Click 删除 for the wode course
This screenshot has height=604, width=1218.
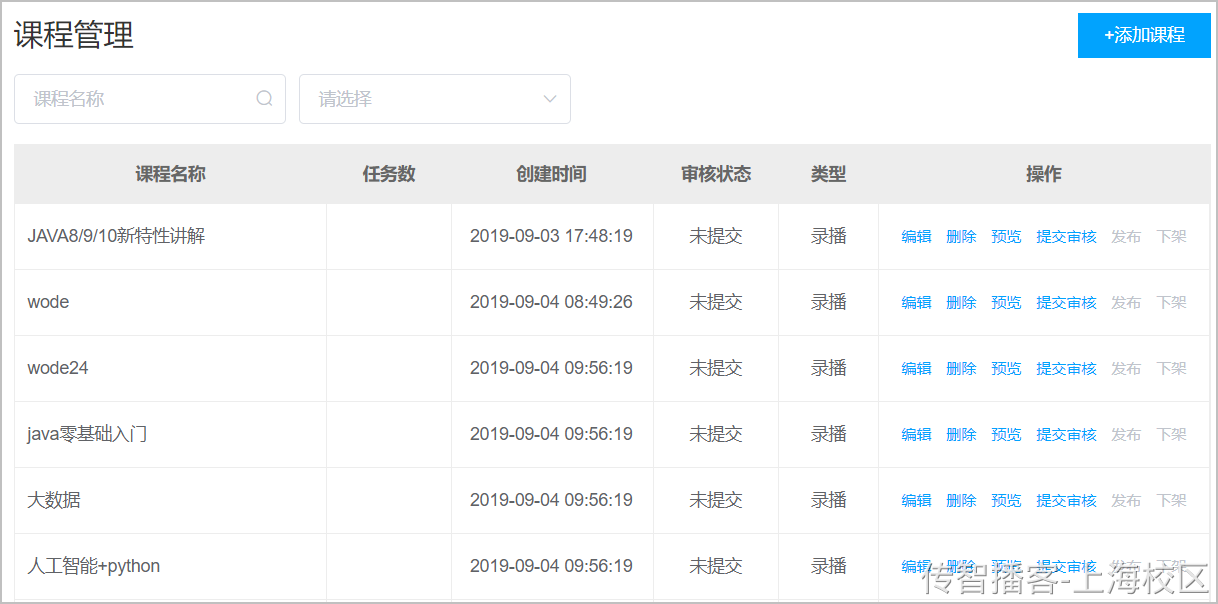[x=961, y=303]
